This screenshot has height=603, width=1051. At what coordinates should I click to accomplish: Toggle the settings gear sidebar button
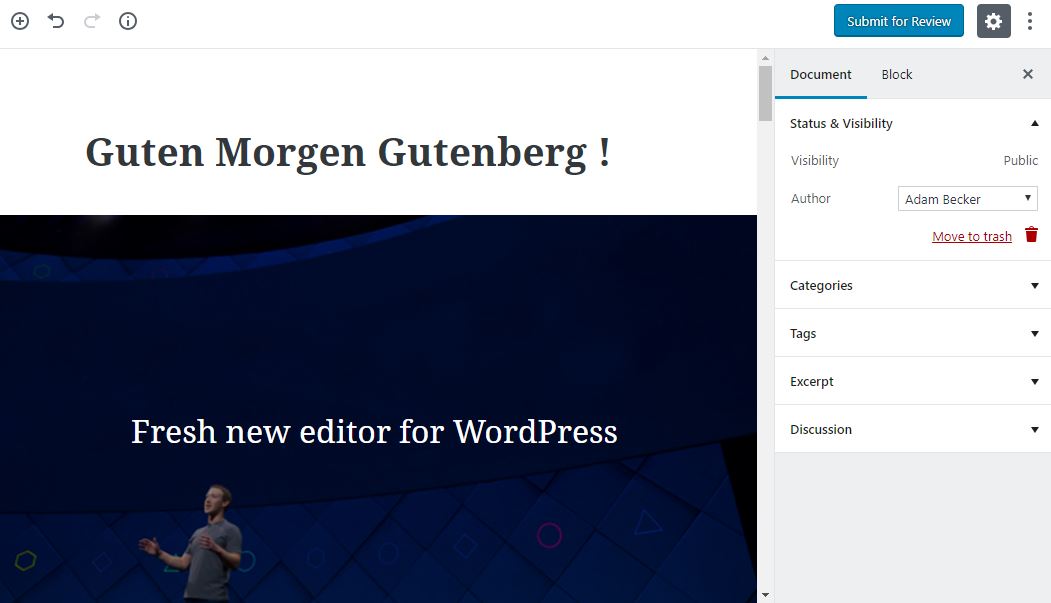coord(993,21)
